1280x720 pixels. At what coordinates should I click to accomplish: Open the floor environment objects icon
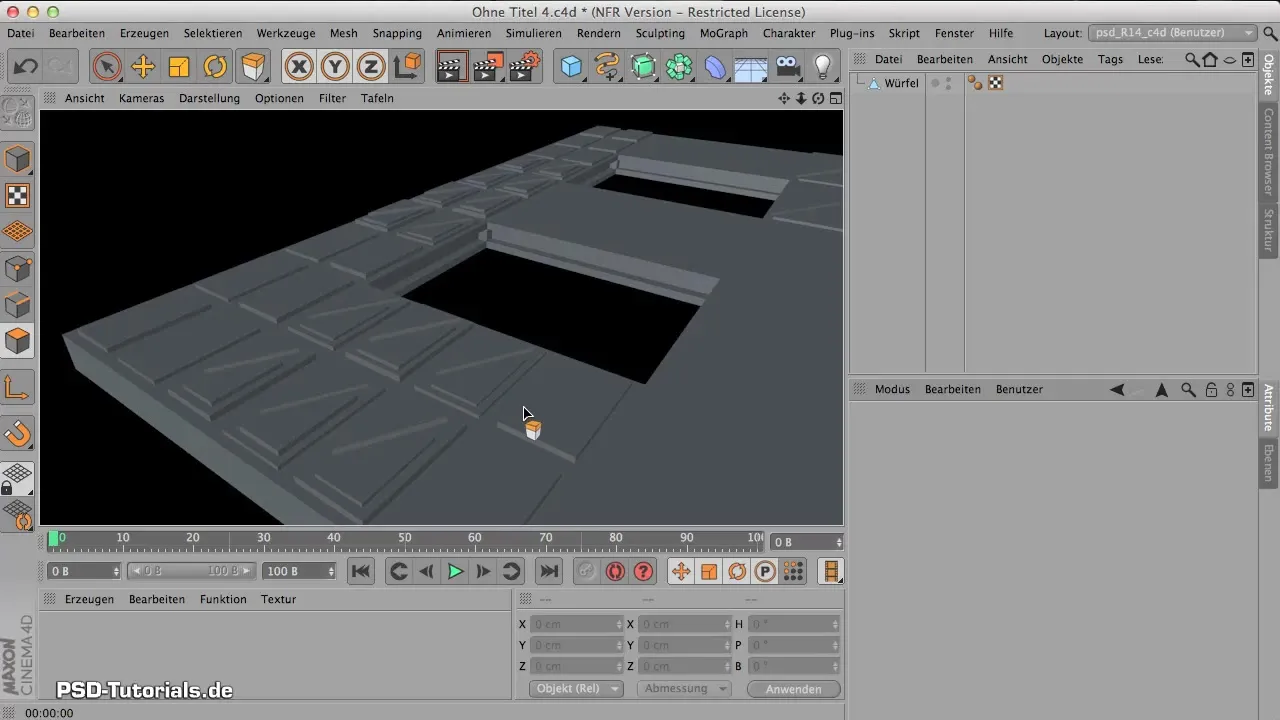coord(751,67)
